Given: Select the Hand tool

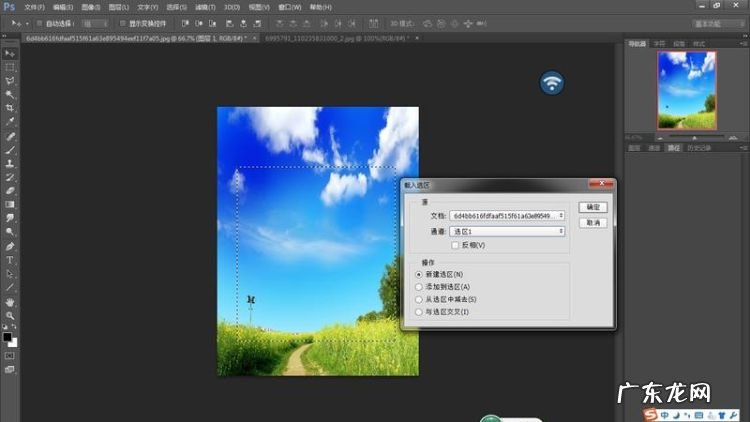Looking at the screenshot, I should 11,301.
